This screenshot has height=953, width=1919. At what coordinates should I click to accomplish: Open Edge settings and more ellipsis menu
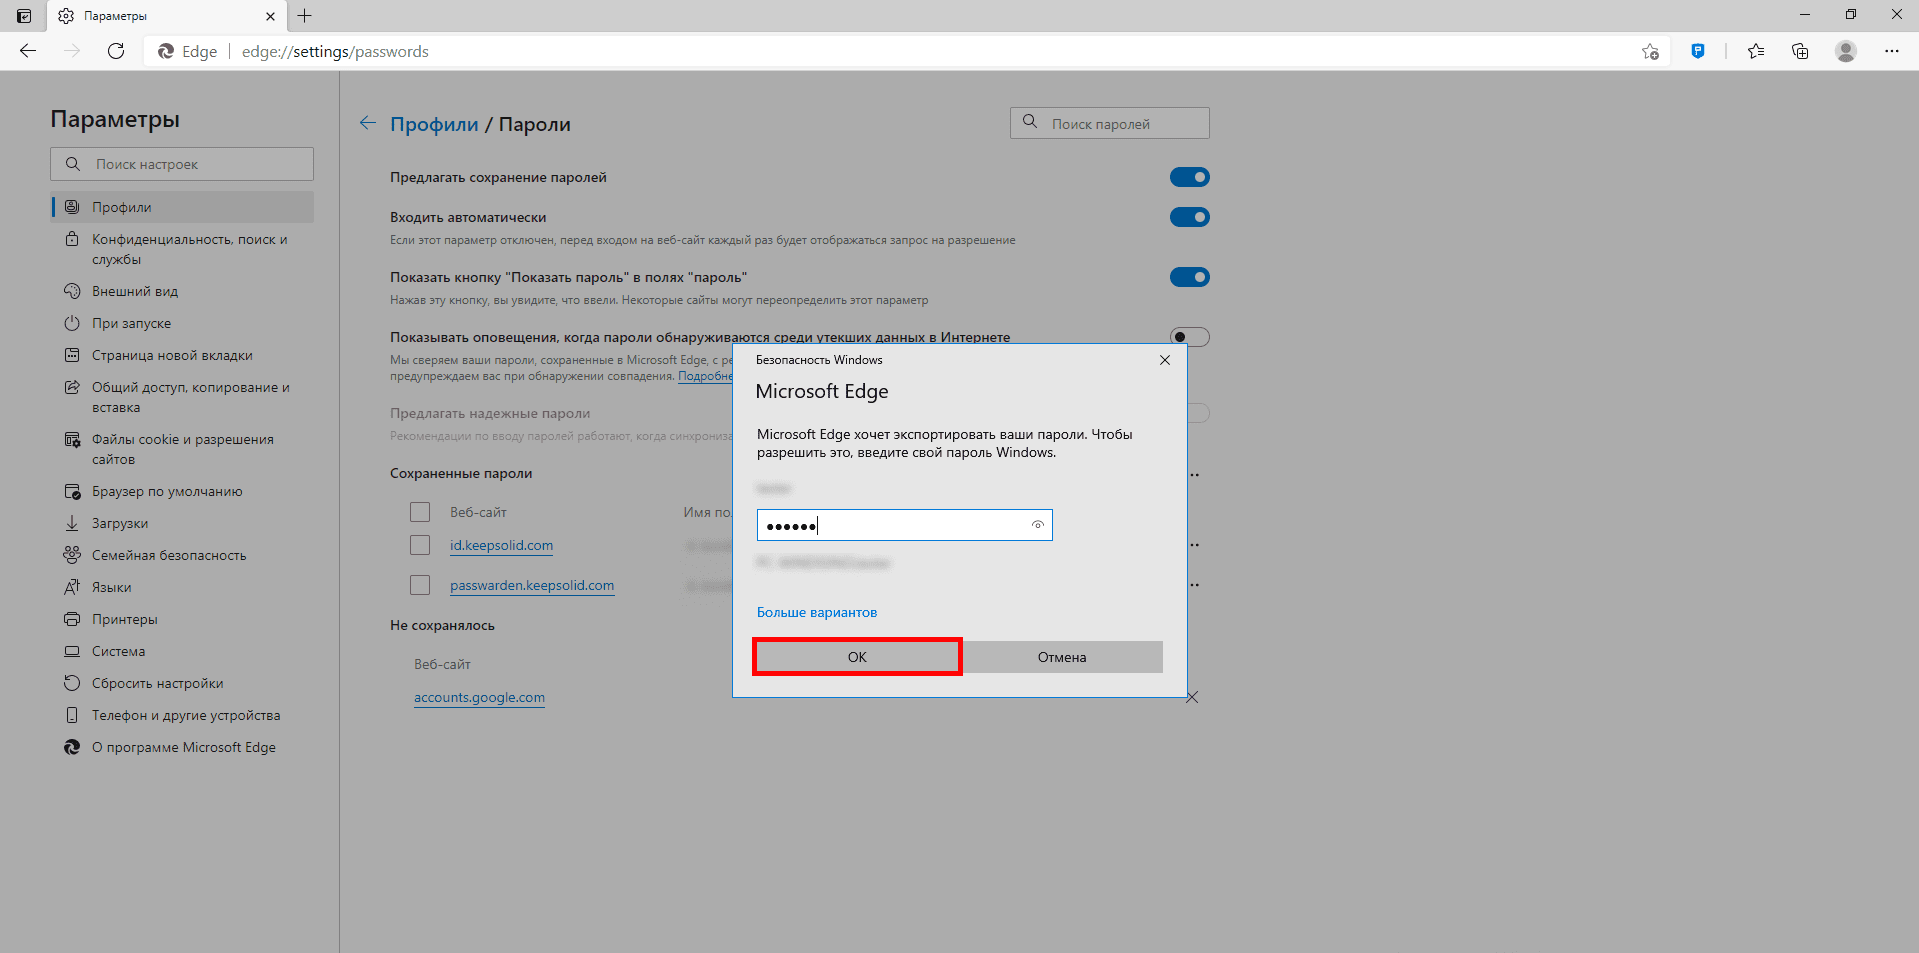click(1891, 51)
